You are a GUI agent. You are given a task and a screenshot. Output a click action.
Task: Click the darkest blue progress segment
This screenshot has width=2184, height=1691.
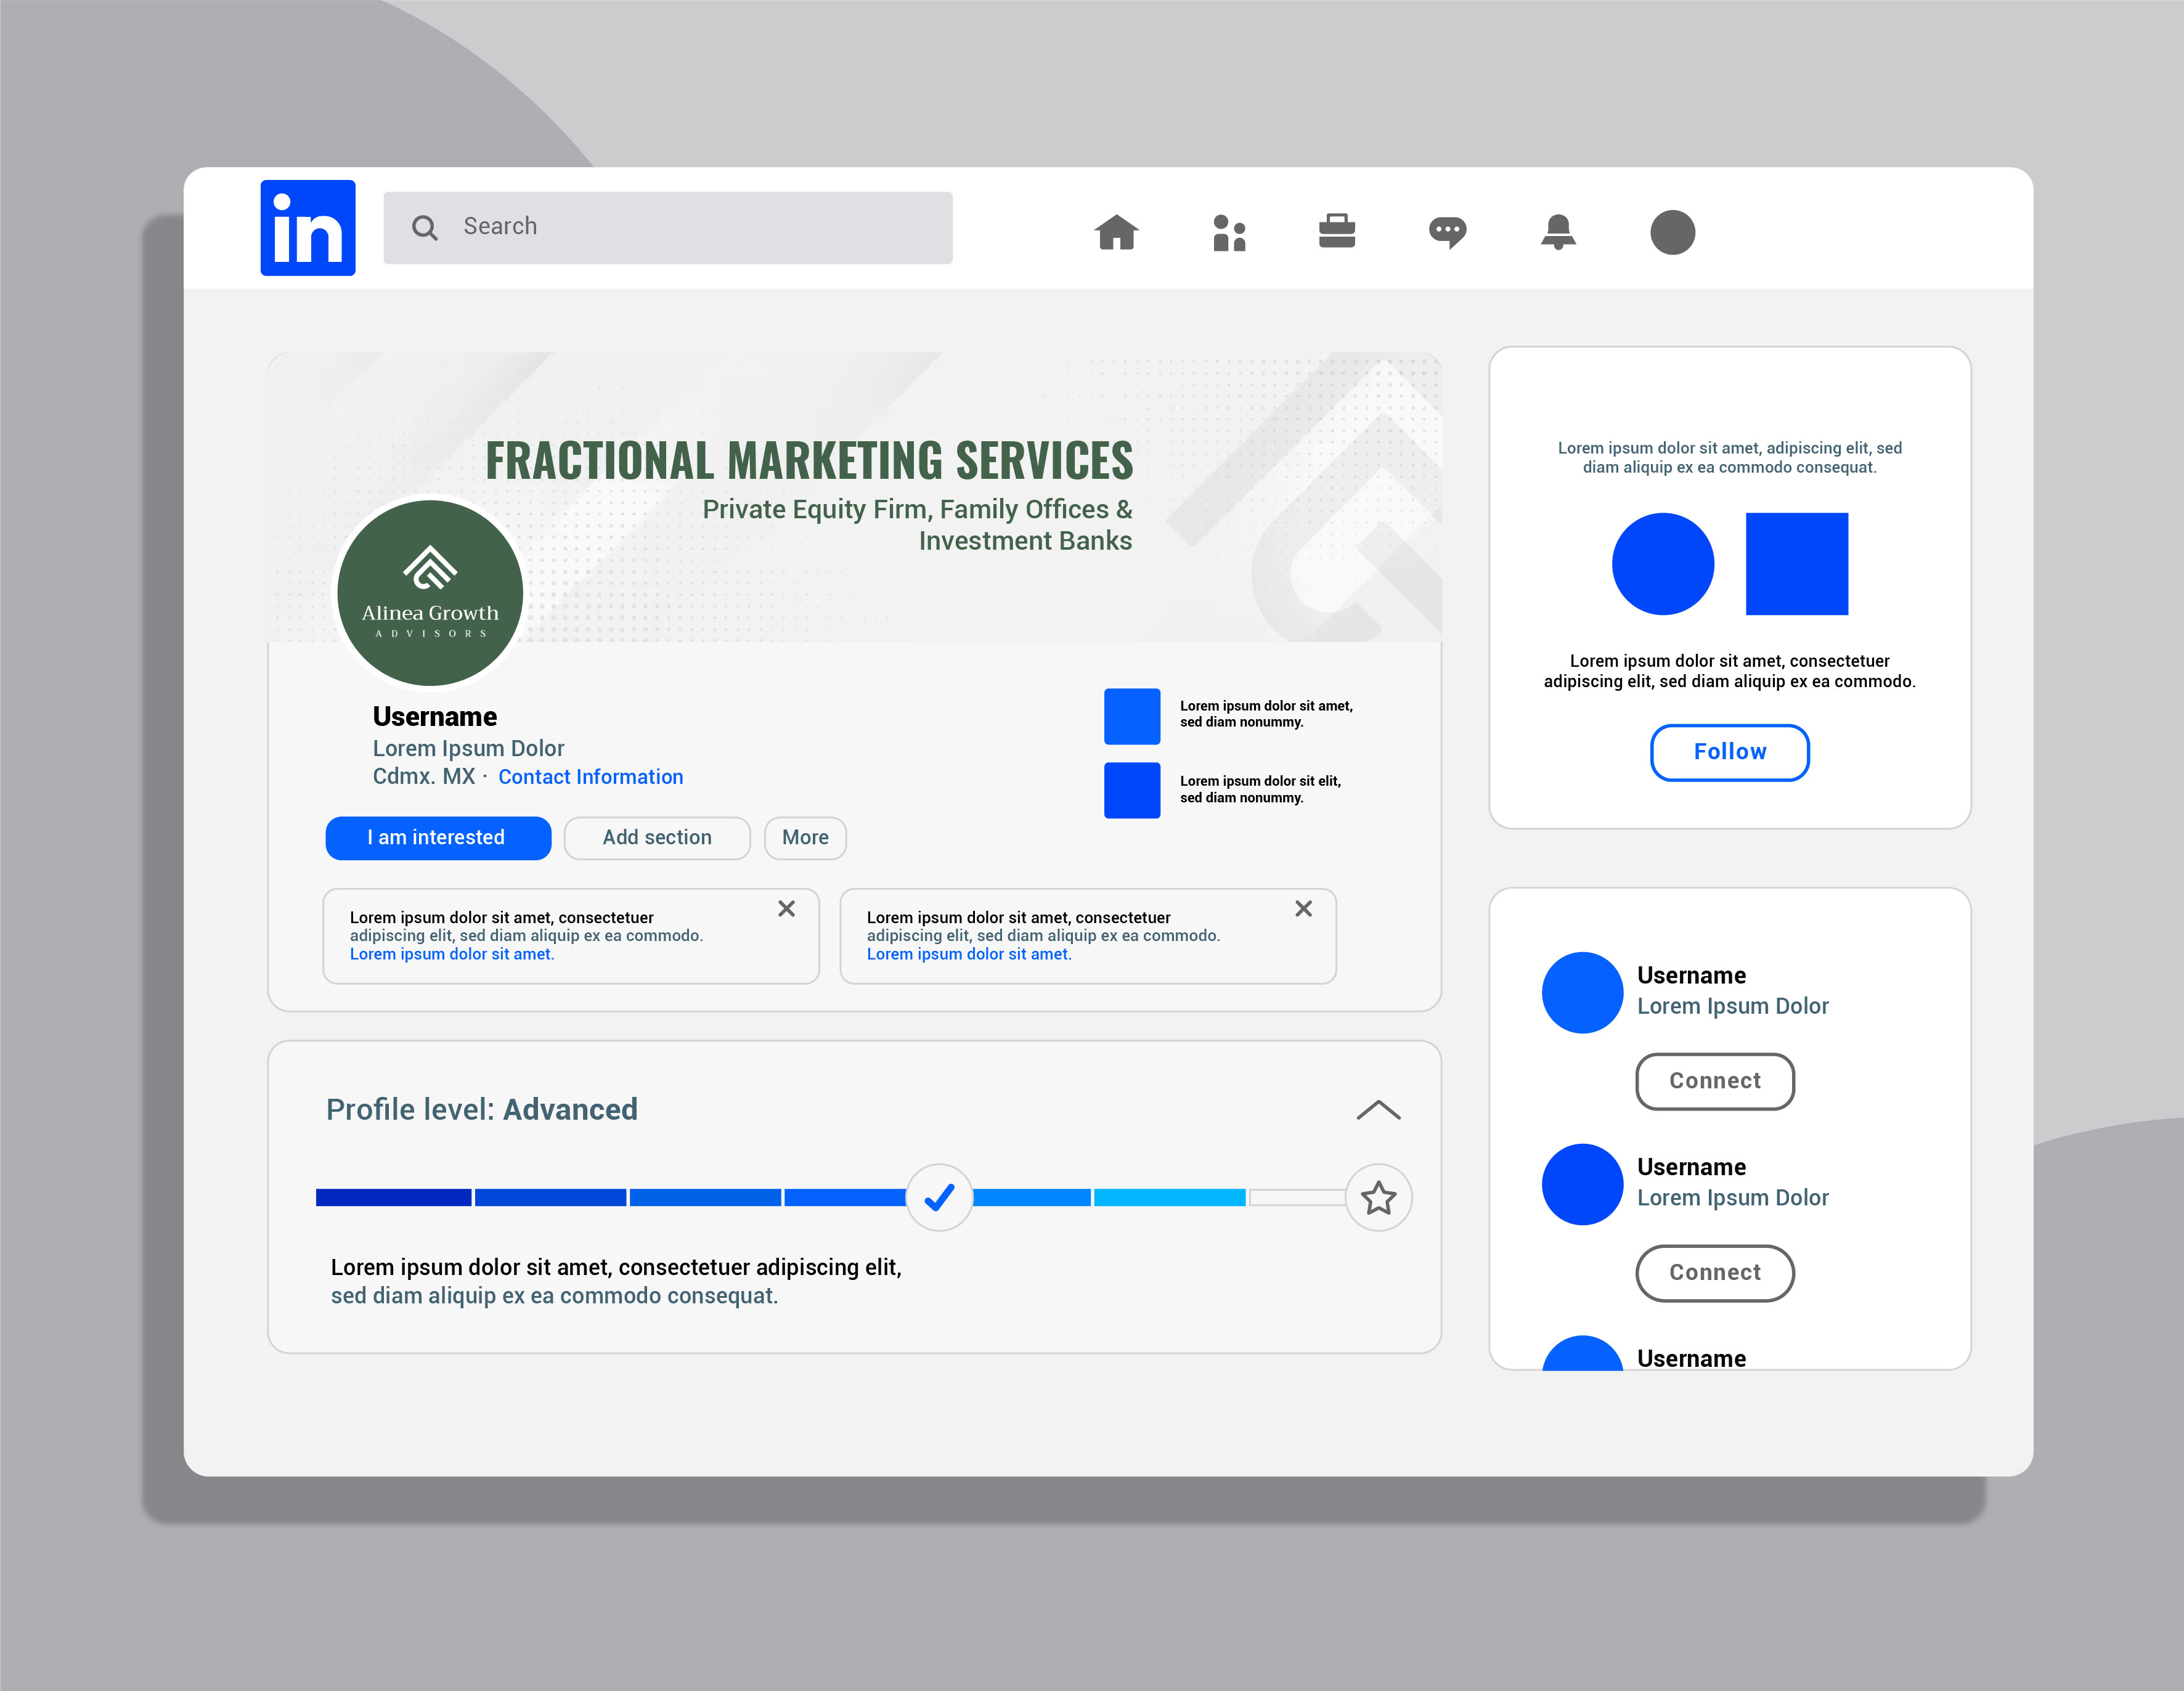pos(393,1197)
